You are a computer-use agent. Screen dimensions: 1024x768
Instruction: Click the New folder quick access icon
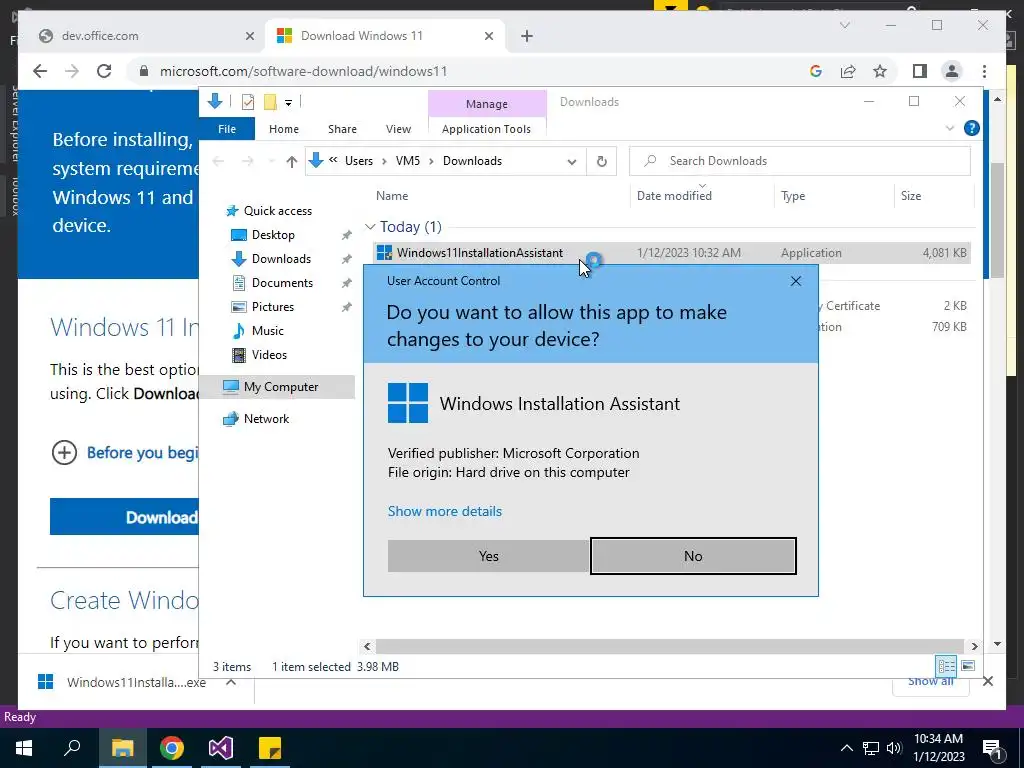[270, 102]
